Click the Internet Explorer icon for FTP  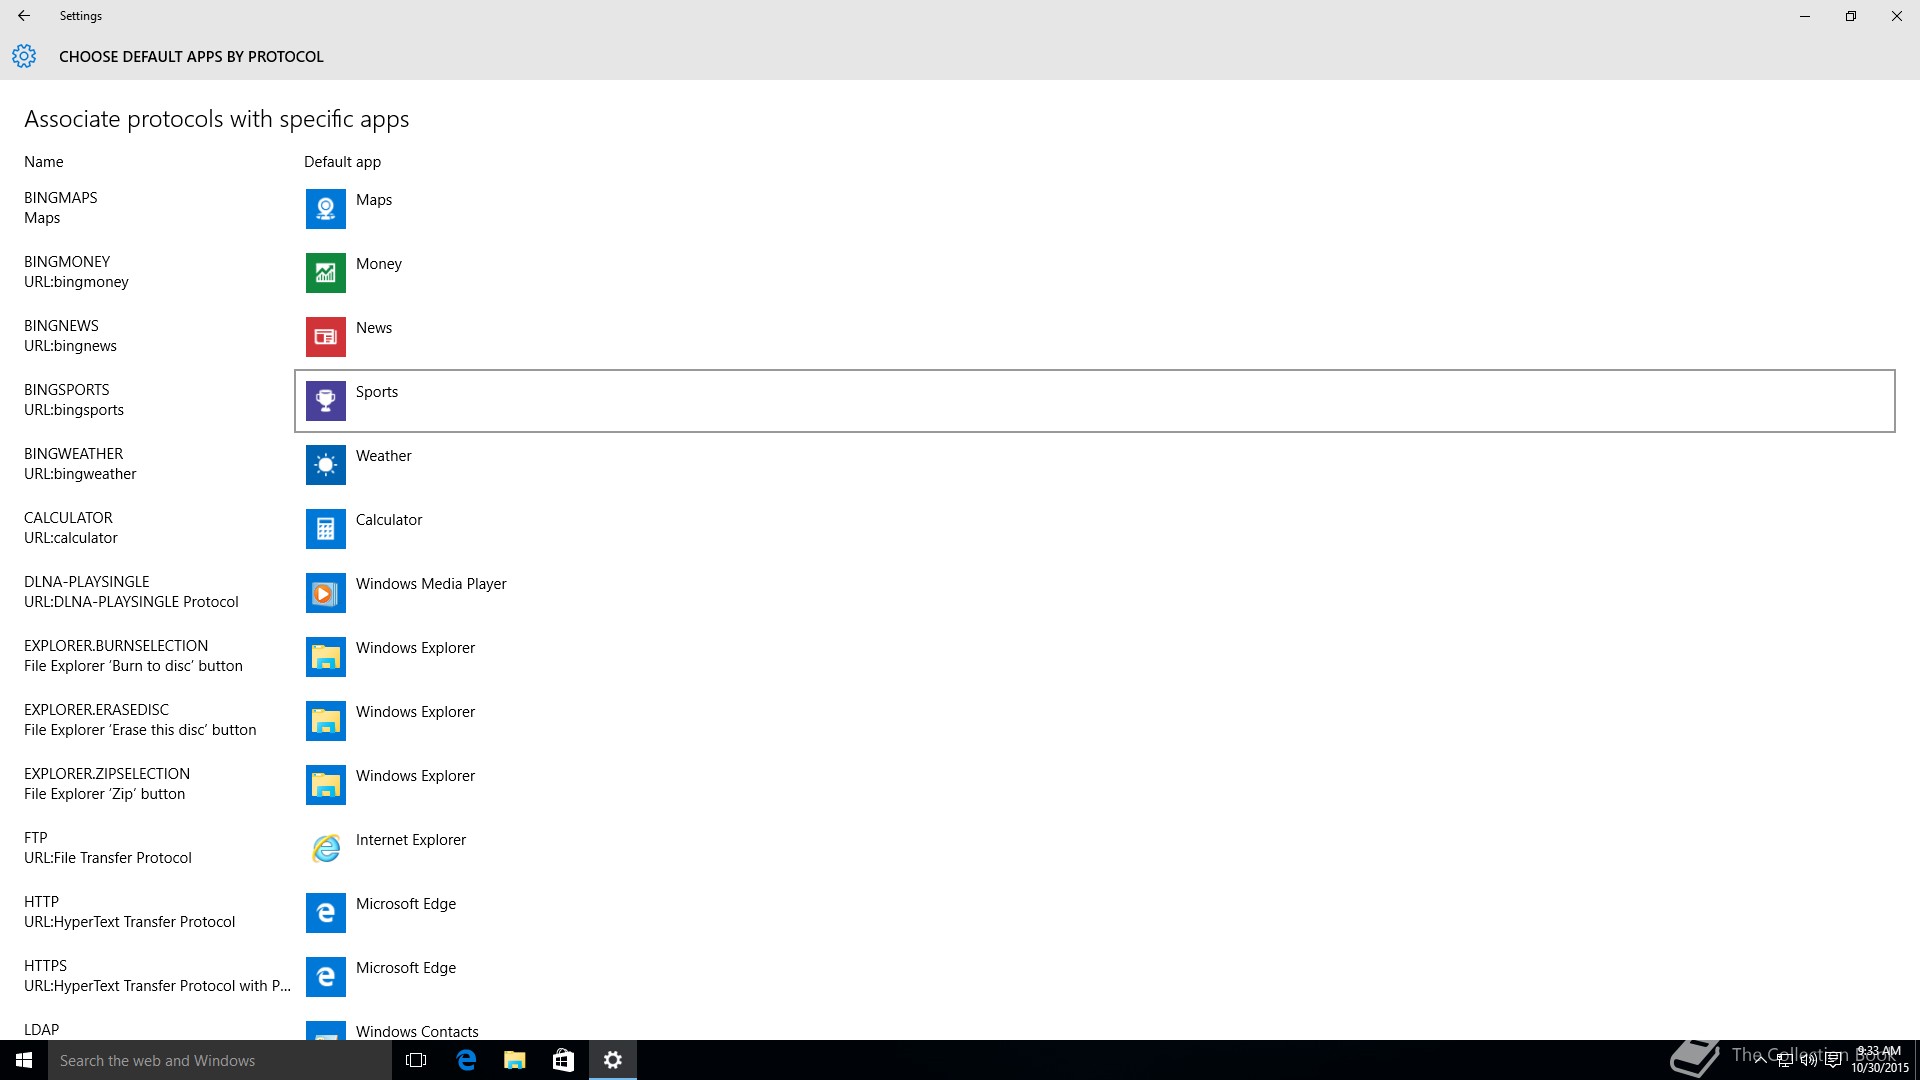[325, 849]
